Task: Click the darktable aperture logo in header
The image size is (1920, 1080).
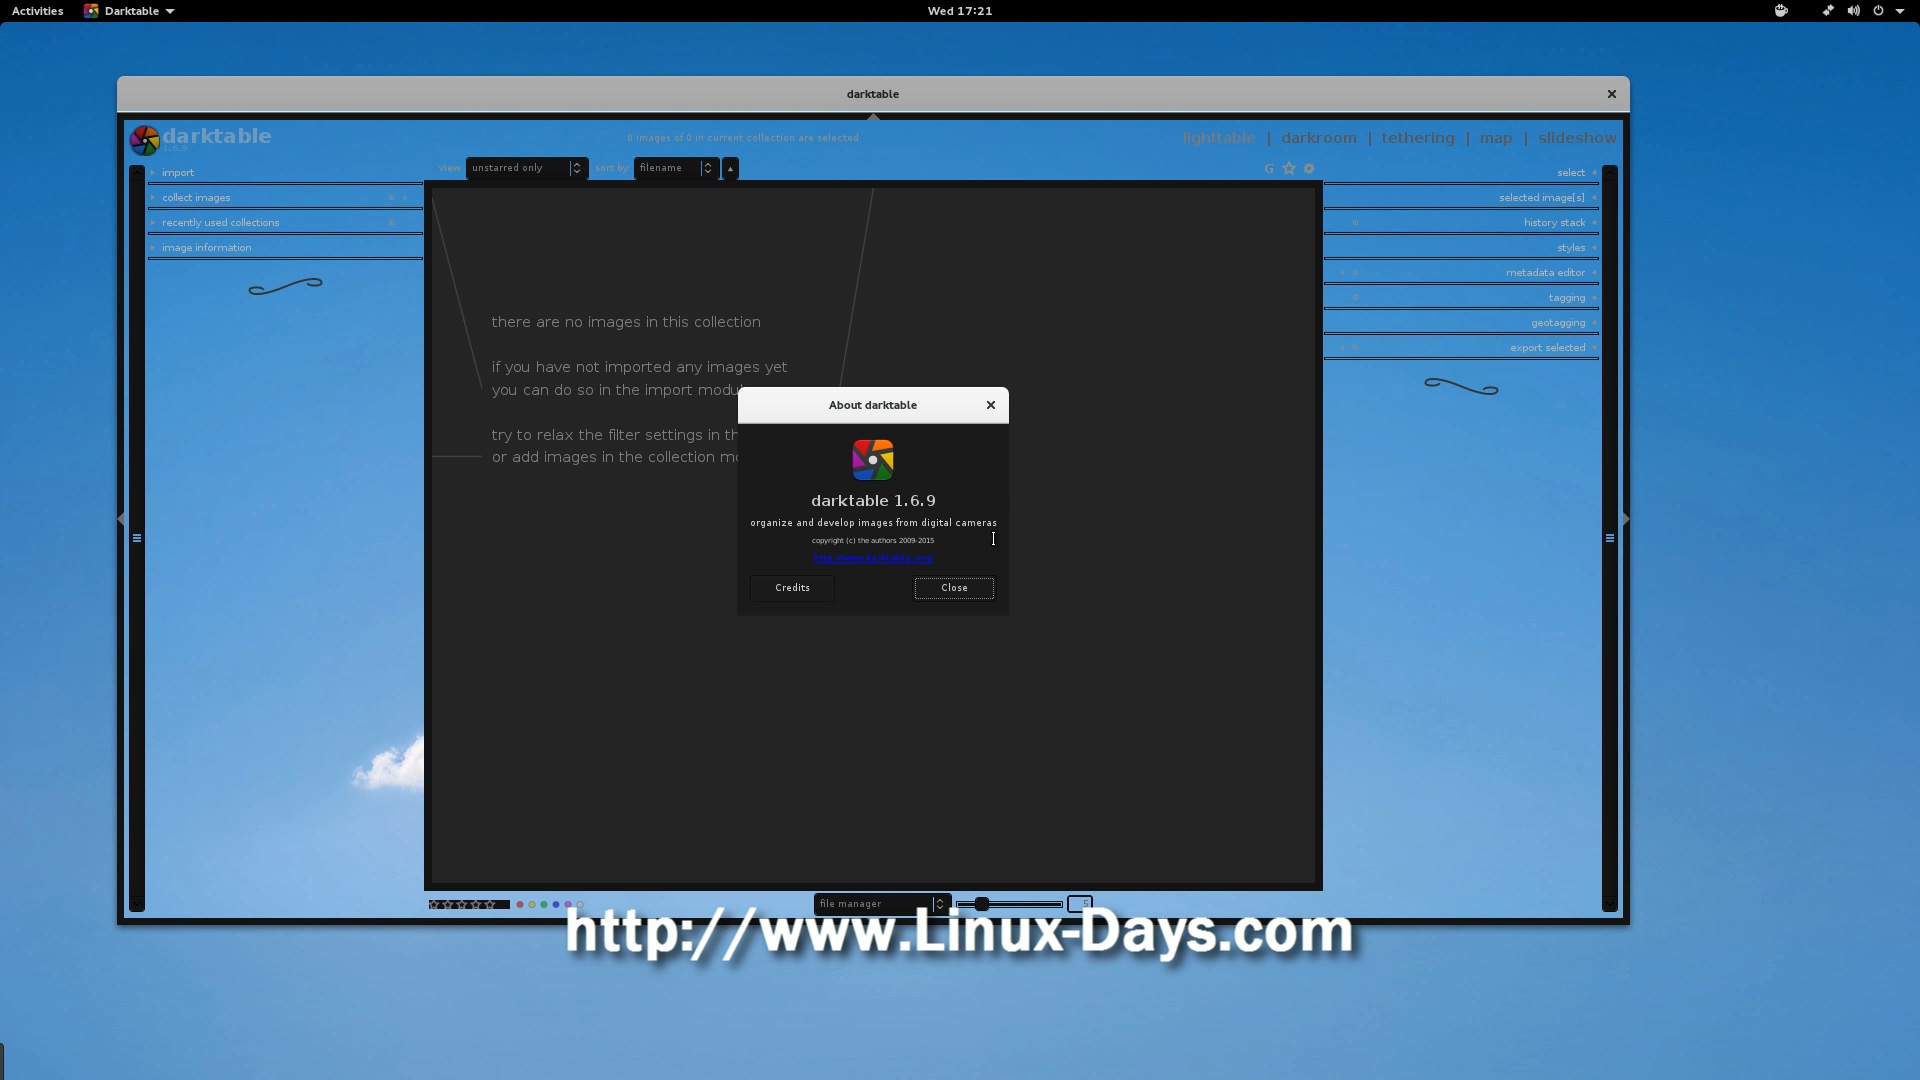Action: click(144, 140)
